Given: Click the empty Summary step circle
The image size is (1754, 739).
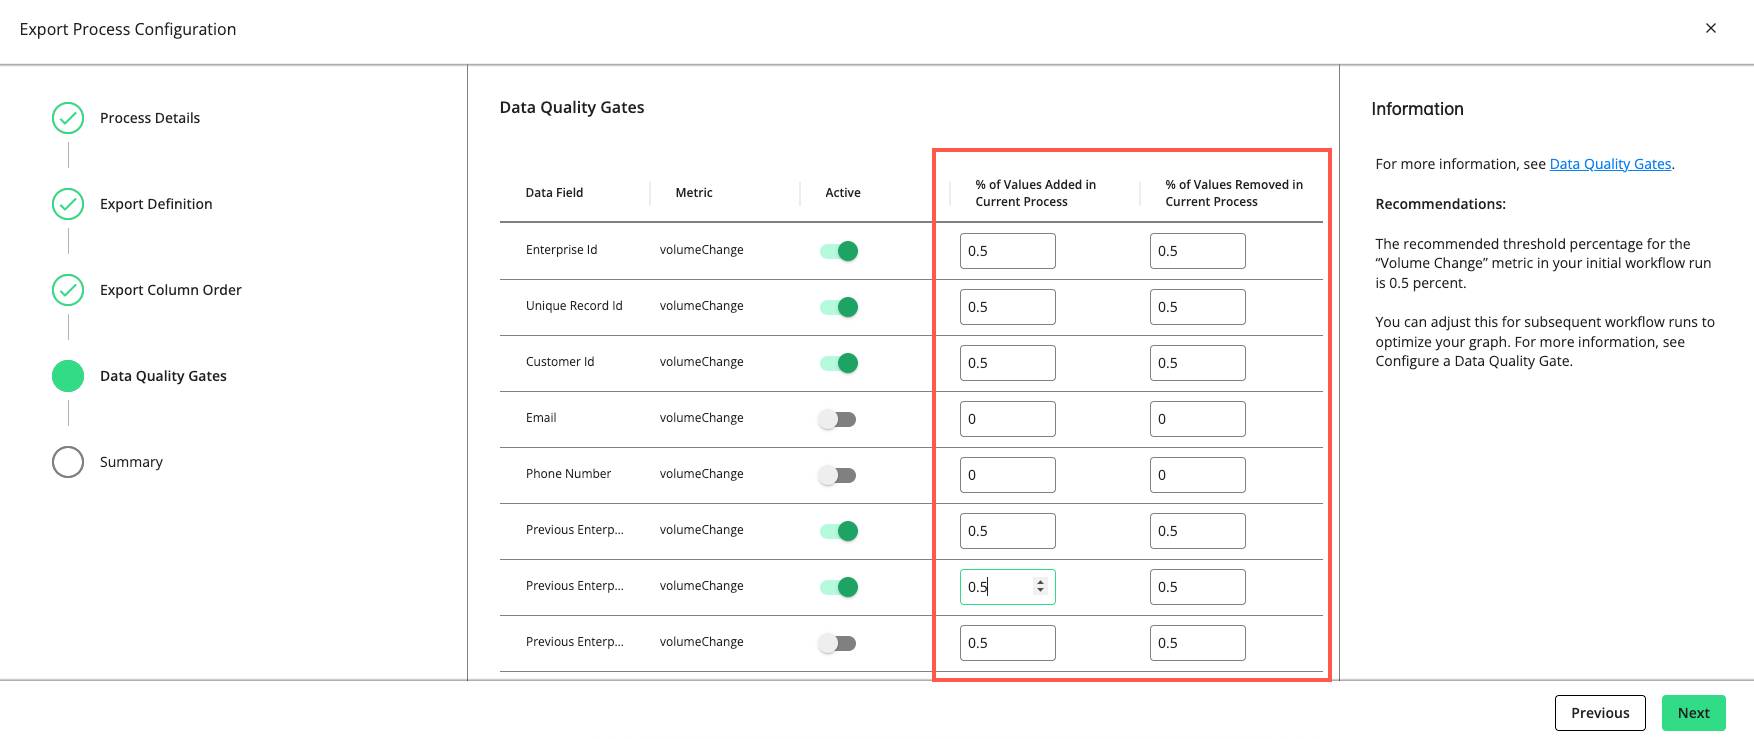Looking at the screenshot, I should [68, 462].
